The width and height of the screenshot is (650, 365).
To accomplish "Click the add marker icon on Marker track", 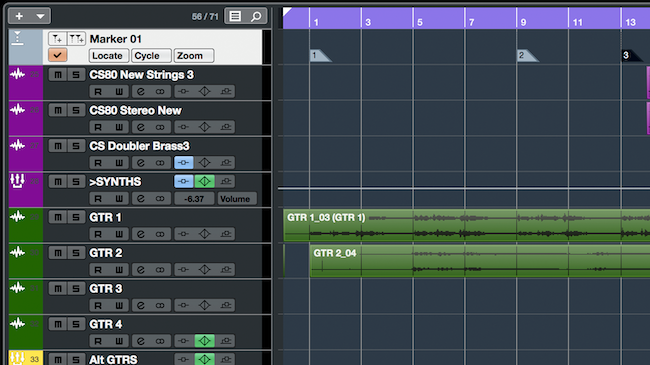I will click(x=57, y=39).
